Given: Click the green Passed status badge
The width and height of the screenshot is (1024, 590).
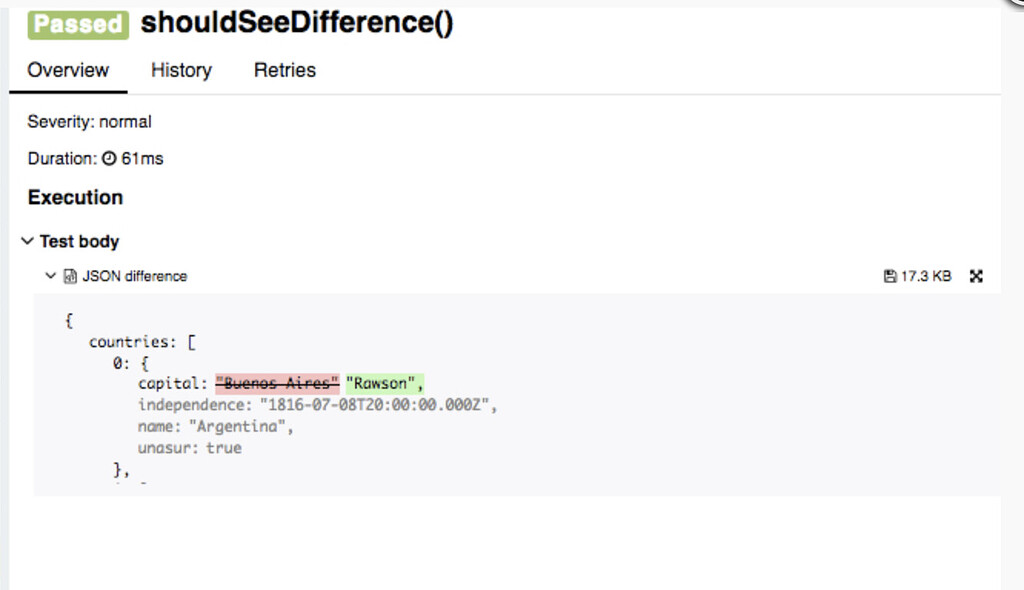Looking at the screenshot, I should [78, 24].
